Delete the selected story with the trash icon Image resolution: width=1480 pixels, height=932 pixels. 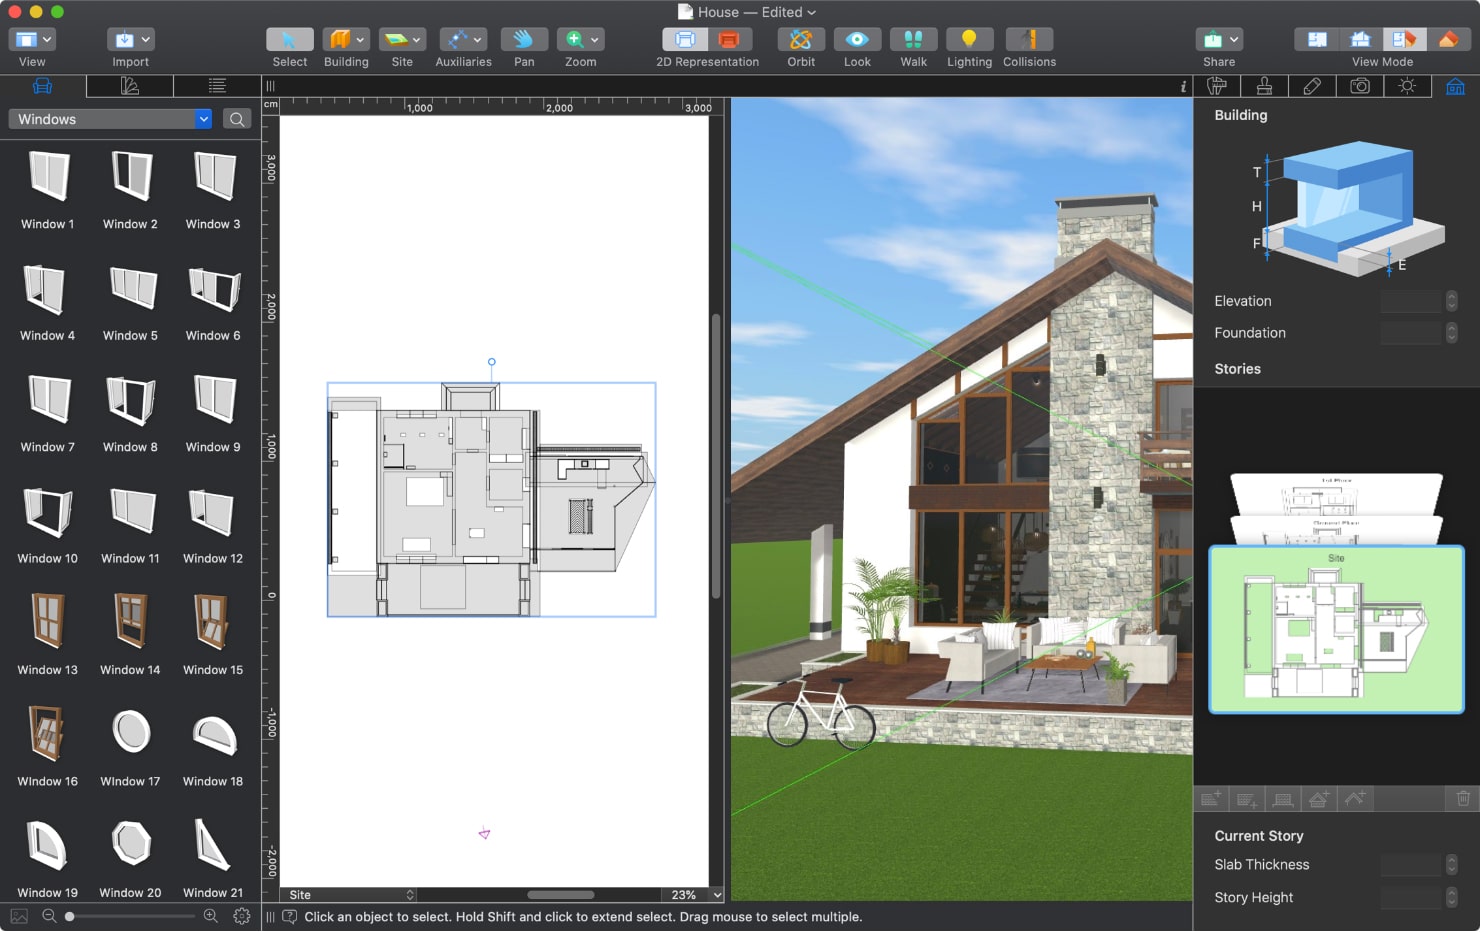point(1462,798)
